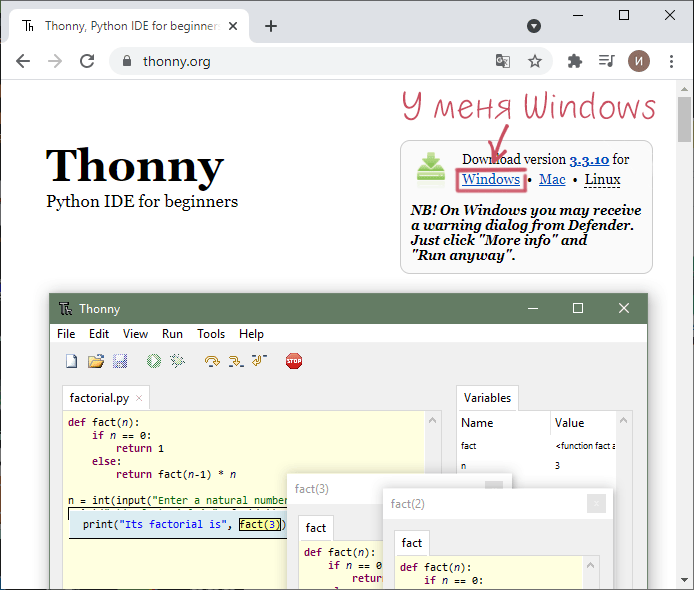Download Thonny for Windows link
Image resolution: width=694 pixels, height=590 pixels.
(491, 179)
